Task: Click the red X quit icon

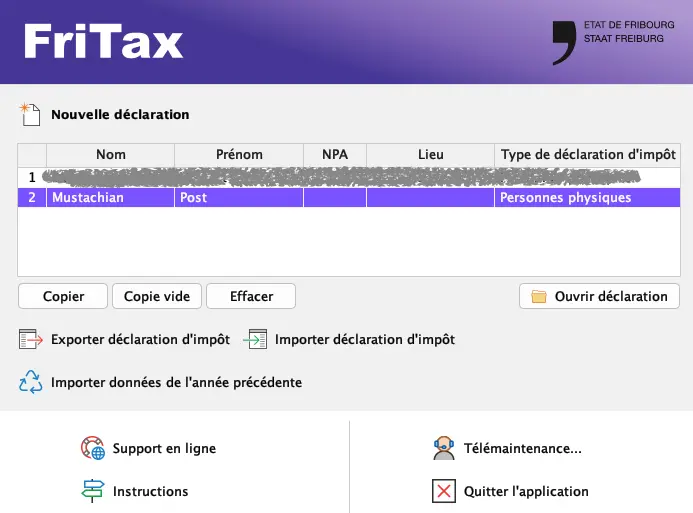Action: click(444, 491)
